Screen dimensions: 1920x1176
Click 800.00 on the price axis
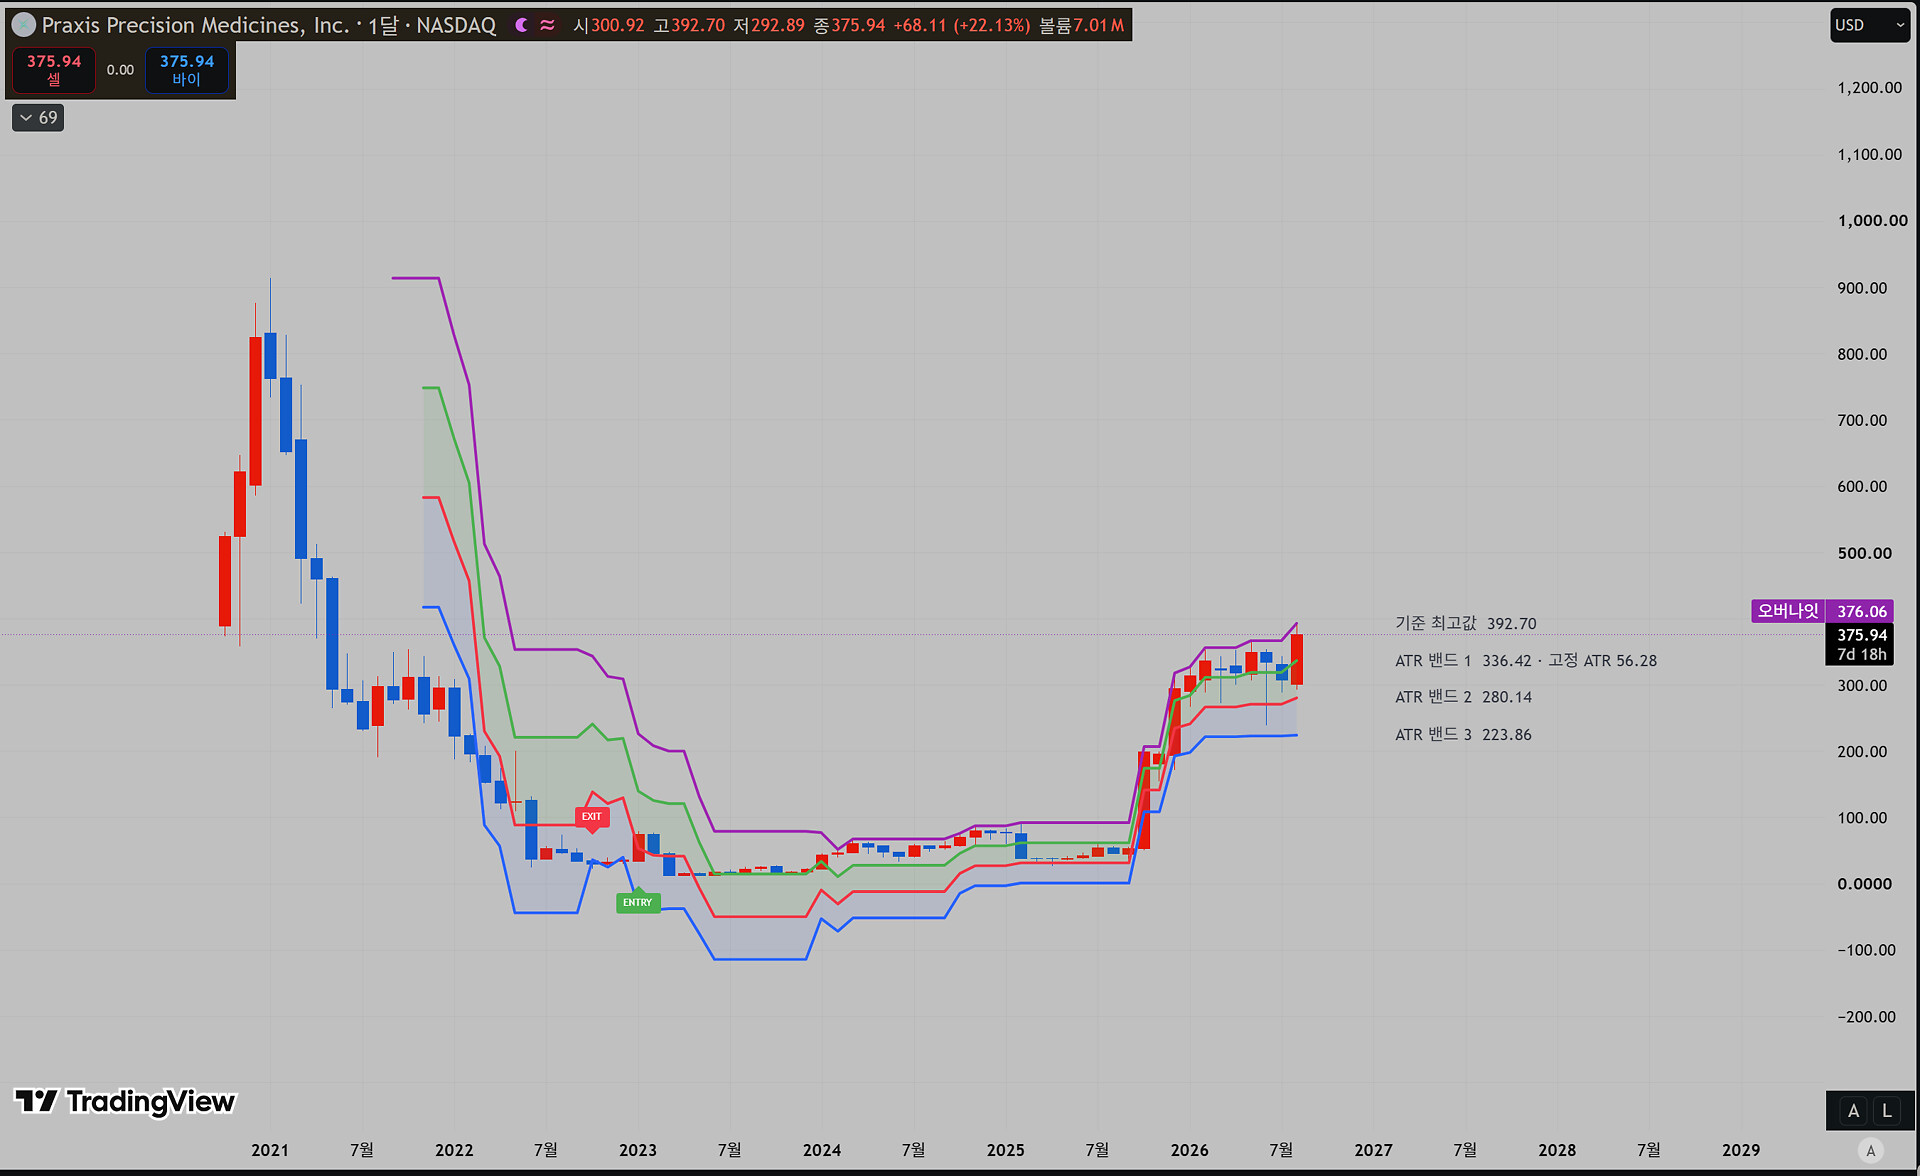pos(1862,354)
